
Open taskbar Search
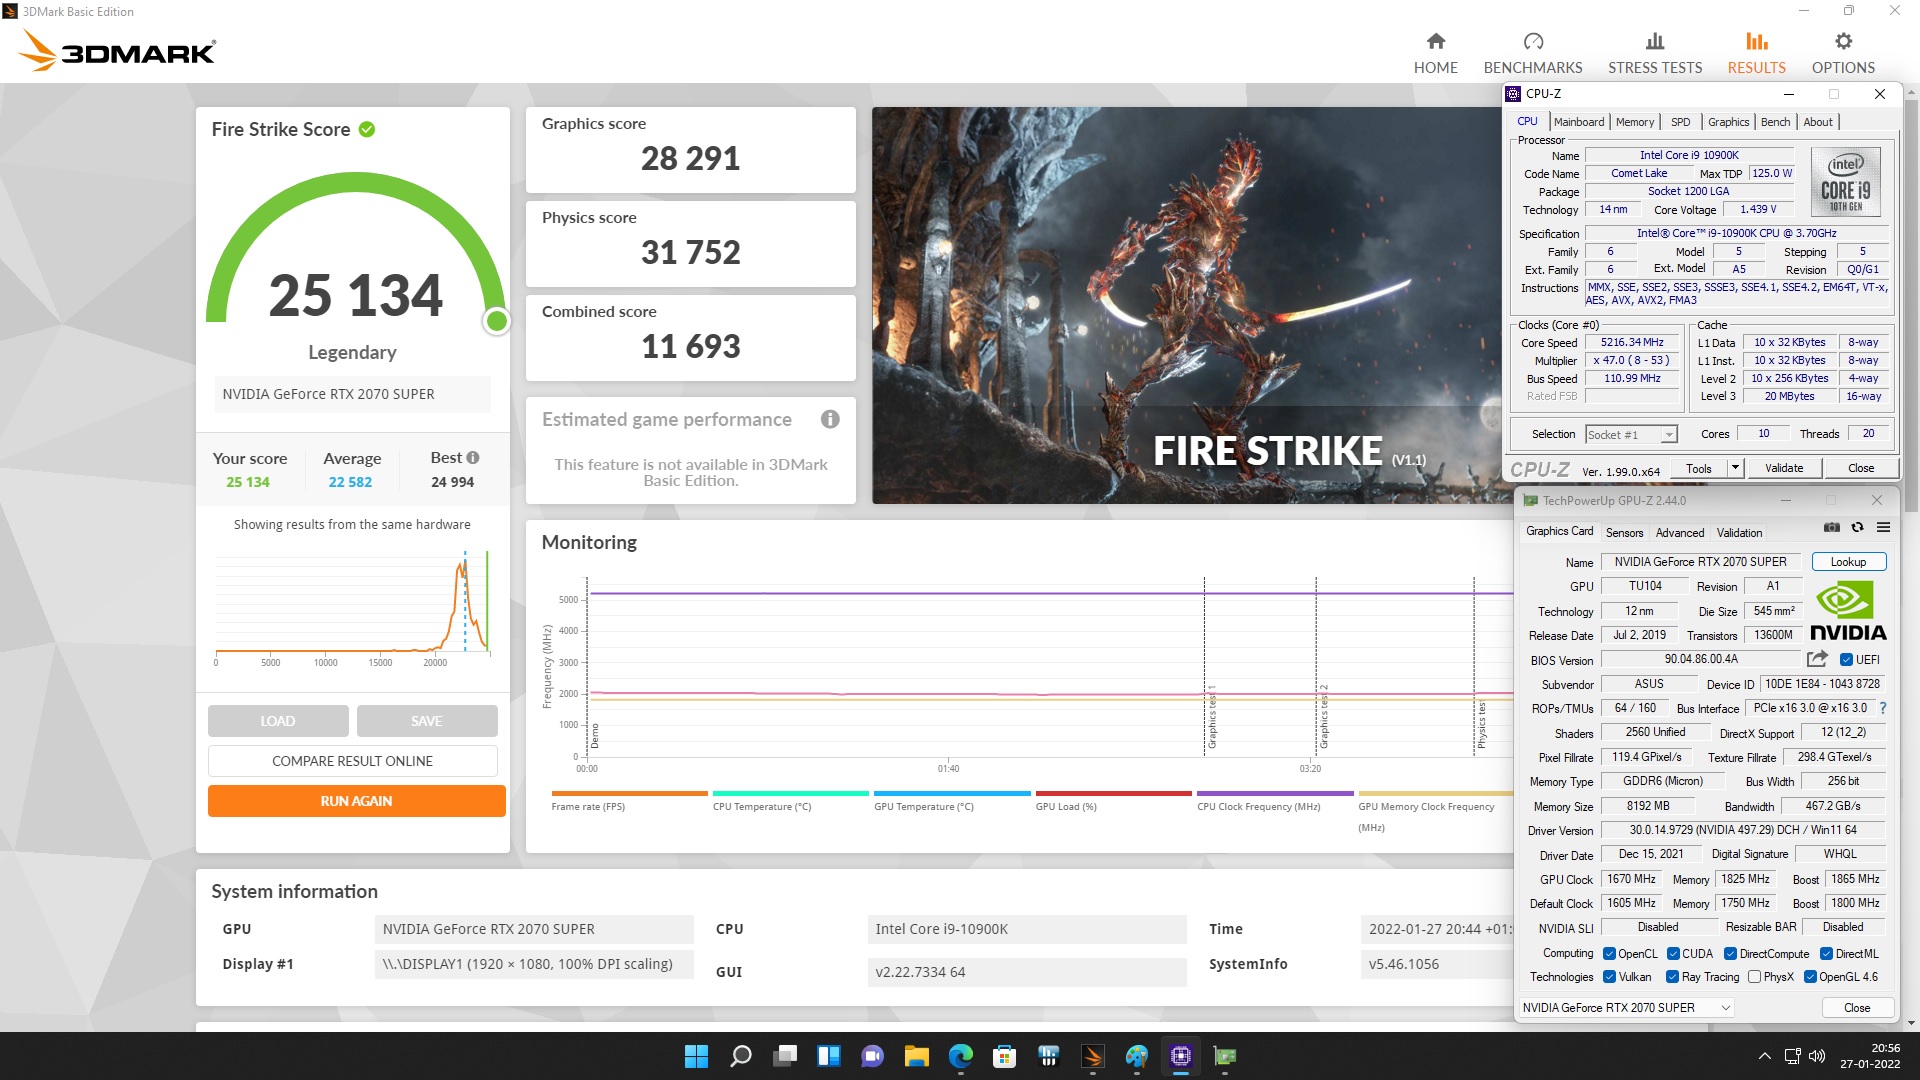click(740, 1056)
